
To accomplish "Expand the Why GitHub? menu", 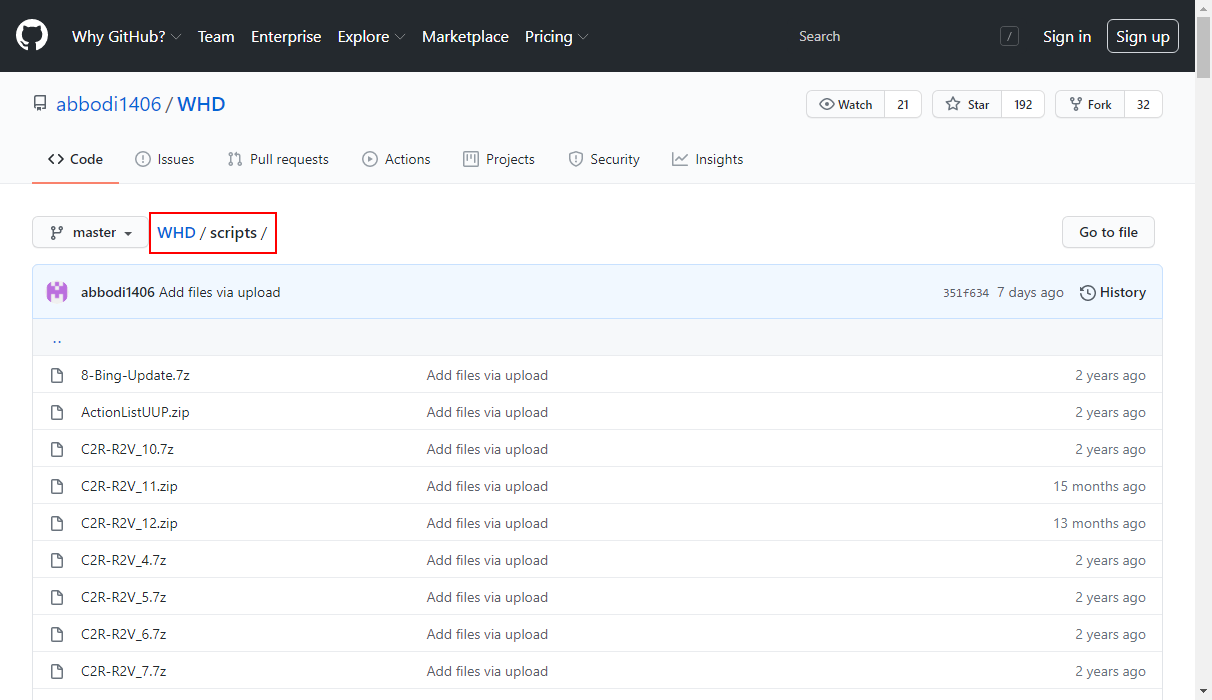I will coord(126,36).
